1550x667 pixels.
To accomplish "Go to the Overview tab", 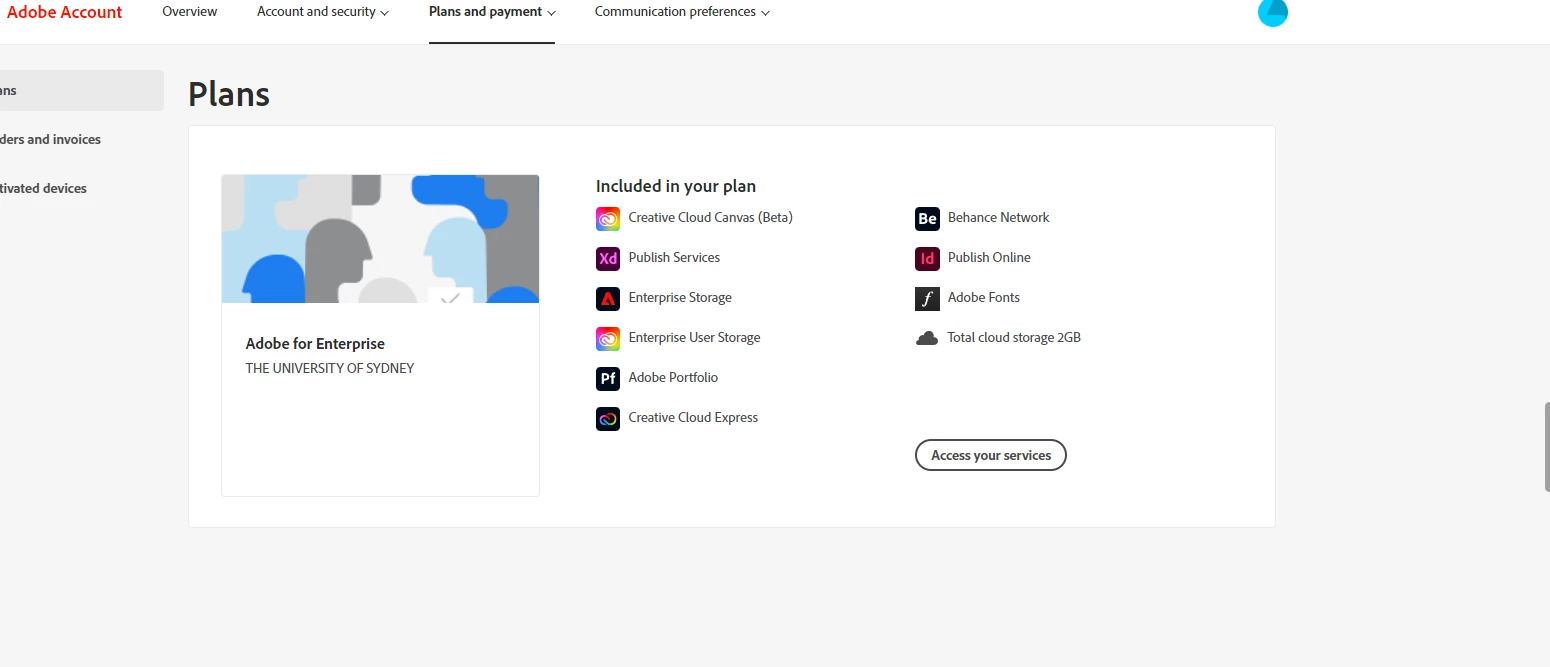I will (190, 12).
